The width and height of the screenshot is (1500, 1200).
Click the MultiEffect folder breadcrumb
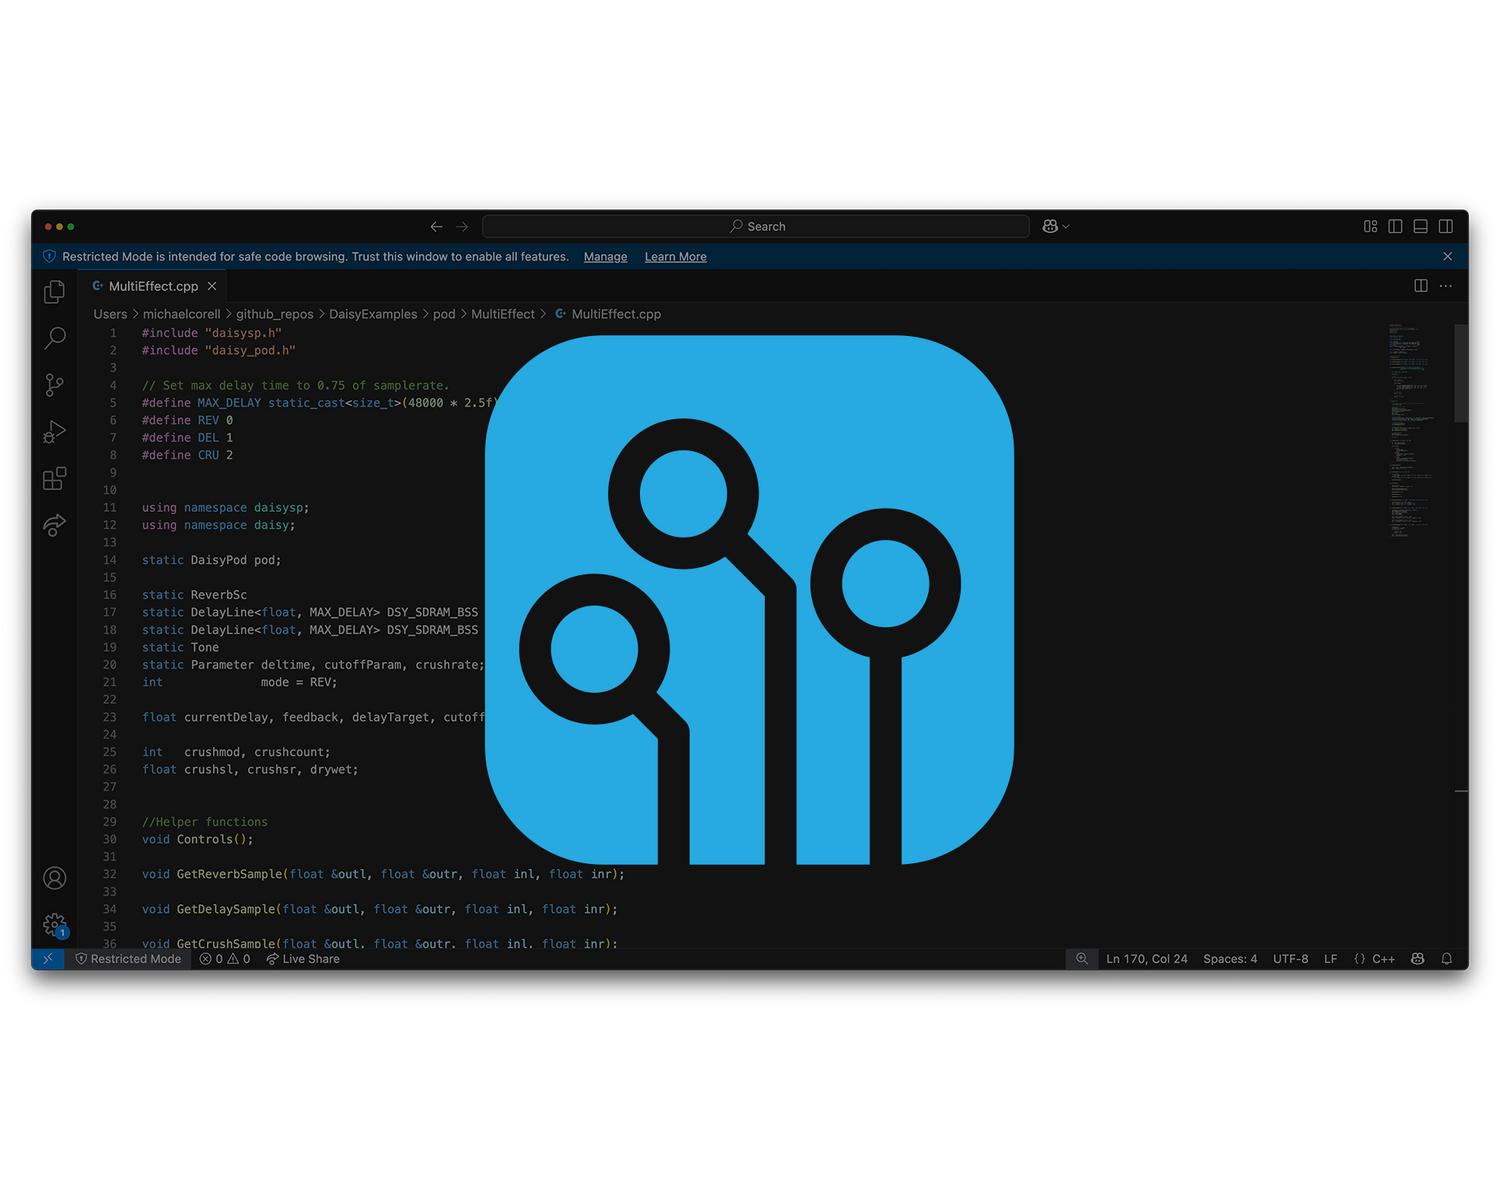point(503,314)
